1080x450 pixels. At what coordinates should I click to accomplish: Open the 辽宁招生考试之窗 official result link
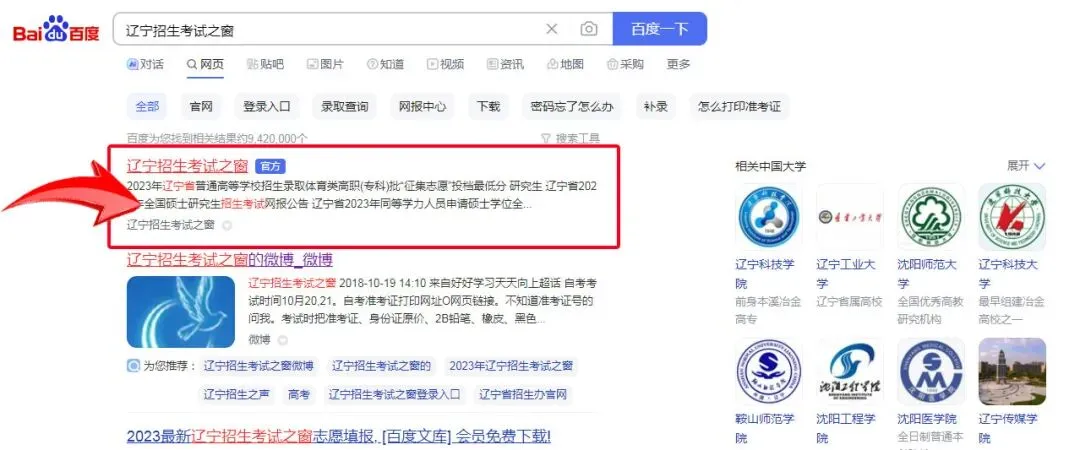(x=187, y=166)
